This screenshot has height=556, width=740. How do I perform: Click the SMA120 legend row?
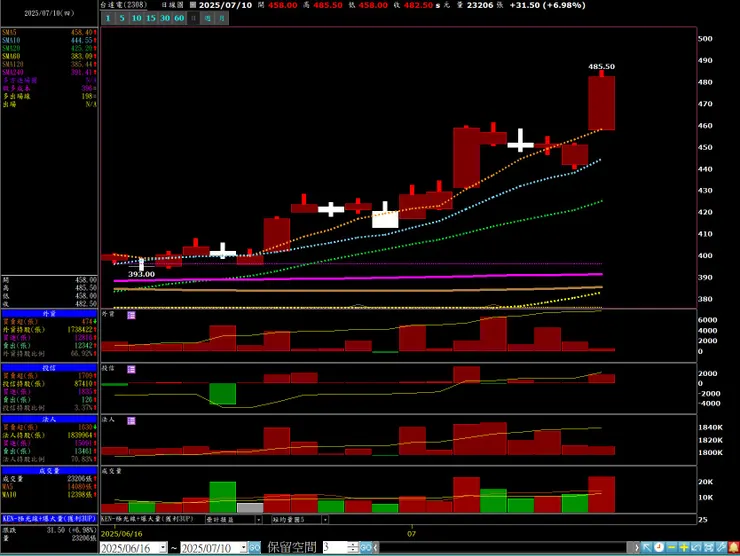pyautogui.click(x=49, y=65)
